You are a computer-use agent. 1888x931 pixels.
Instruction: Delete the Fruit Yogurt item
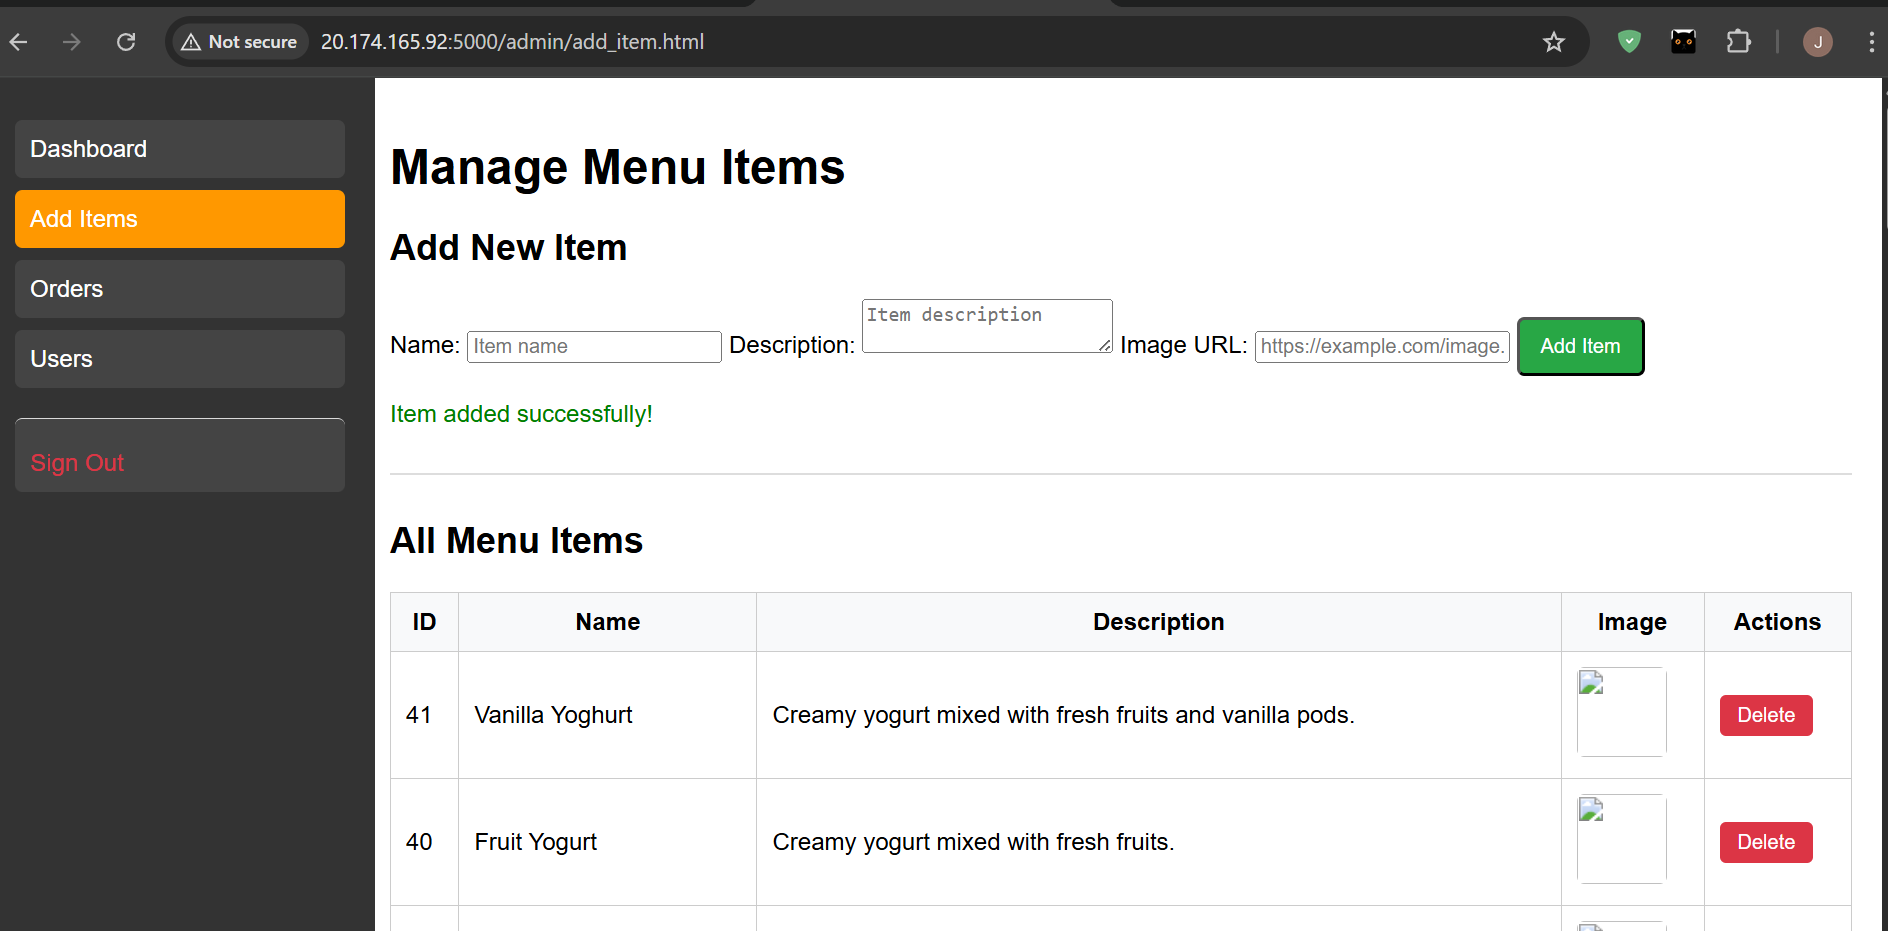[x=1765, y=841]
